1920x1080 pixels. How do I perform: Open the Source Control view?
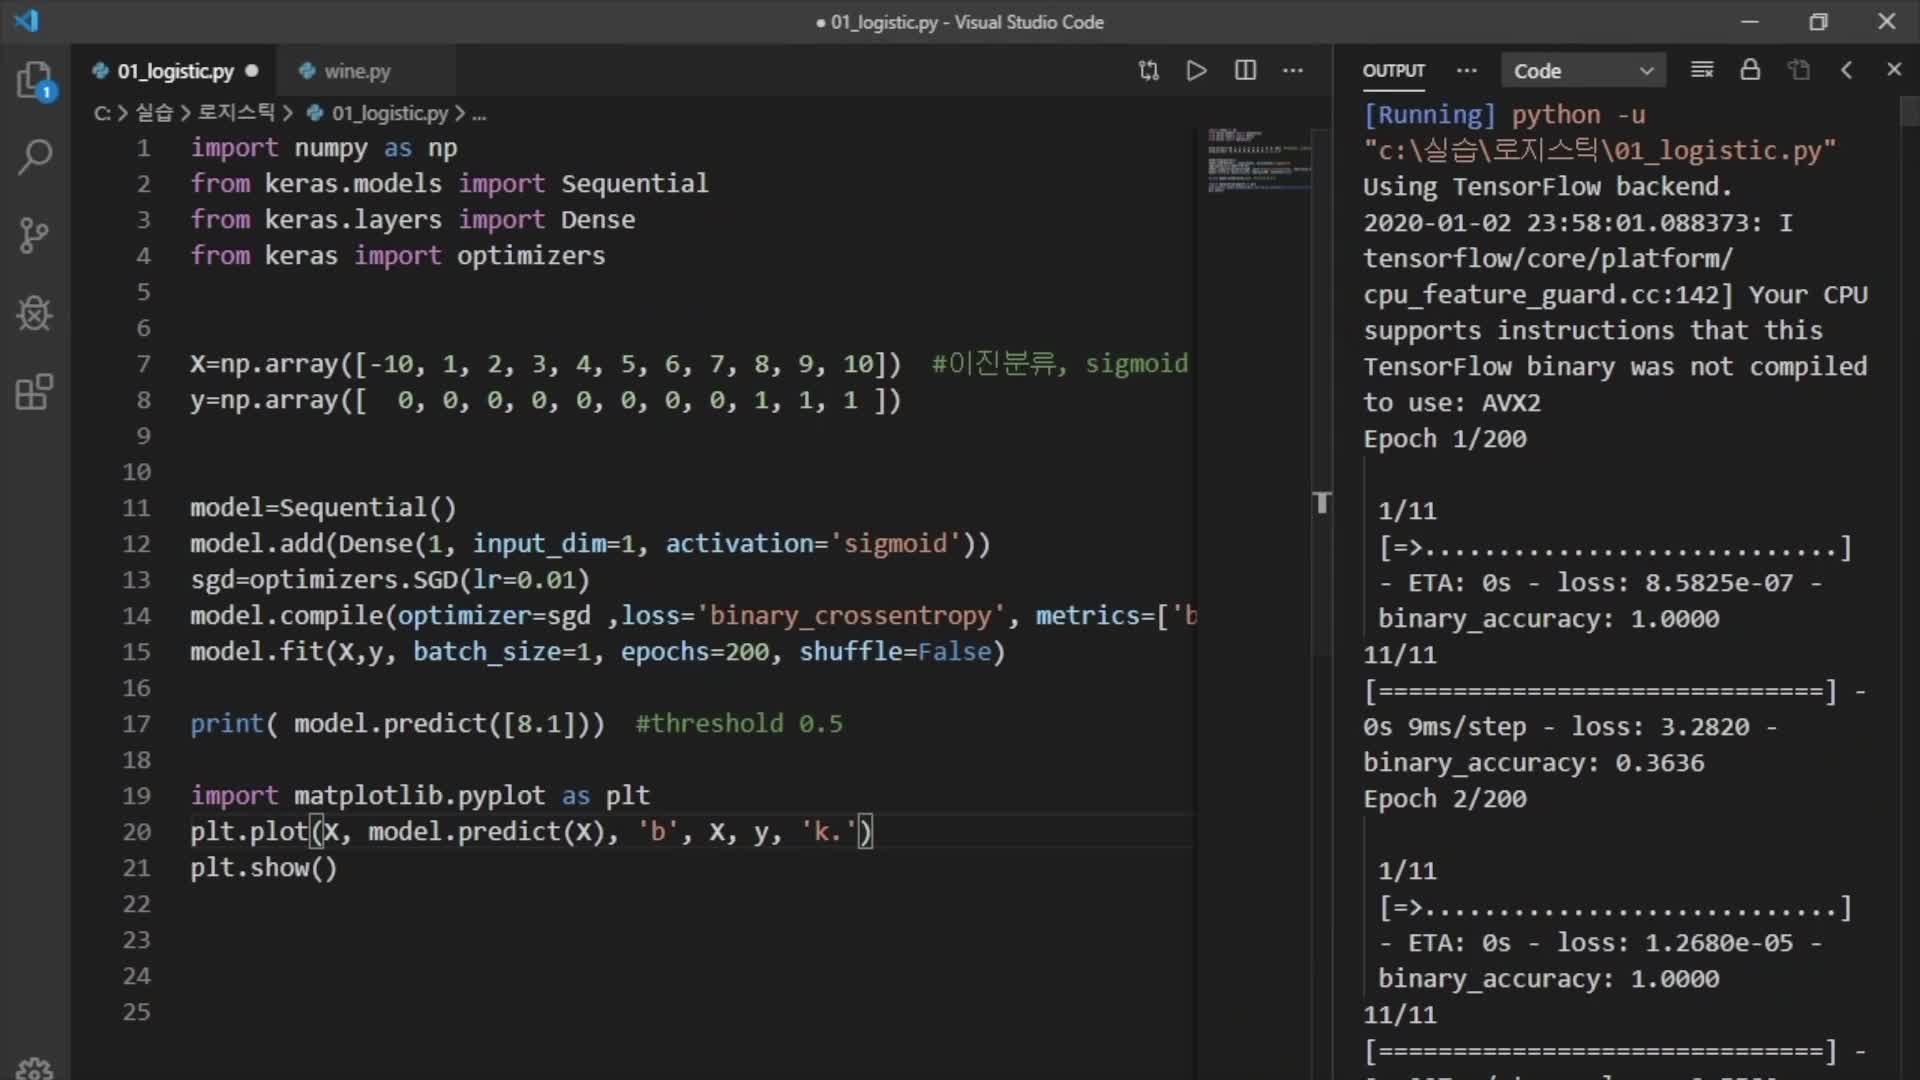point(35,236)
